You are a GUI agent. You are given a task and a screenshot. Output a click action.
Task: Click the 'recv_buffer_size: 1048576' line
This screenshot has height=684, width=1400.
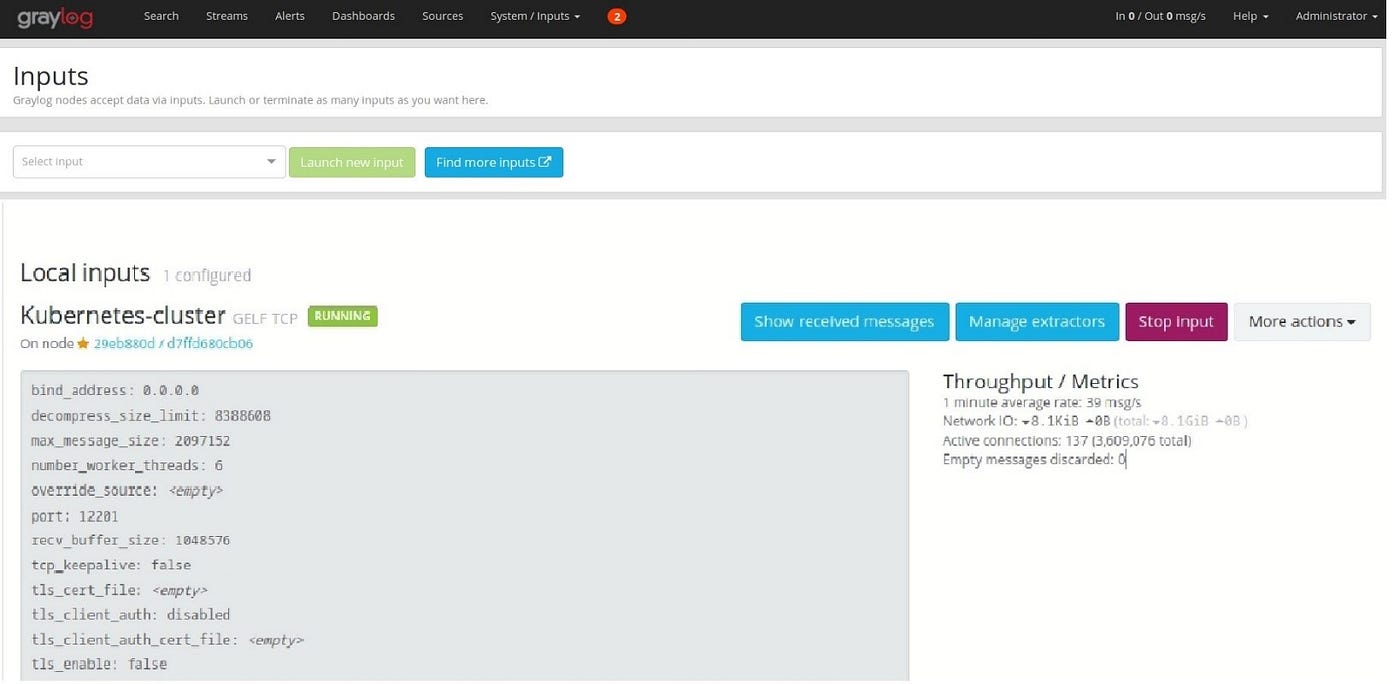131,540
